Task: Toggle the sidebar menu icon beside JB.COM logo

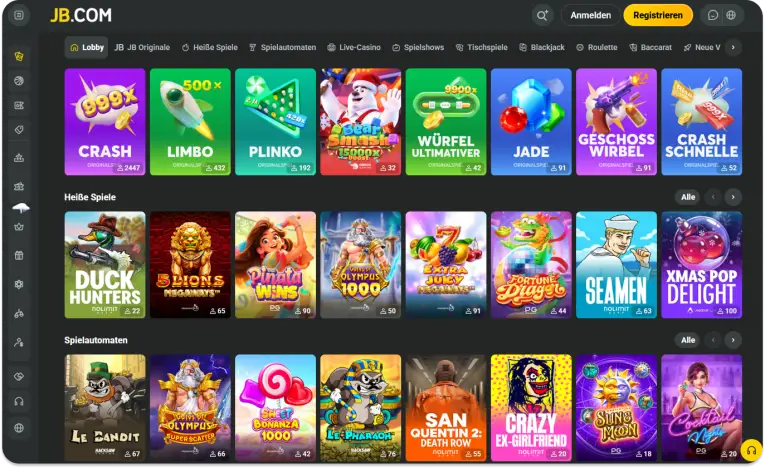Action: (x=19, y=16)
